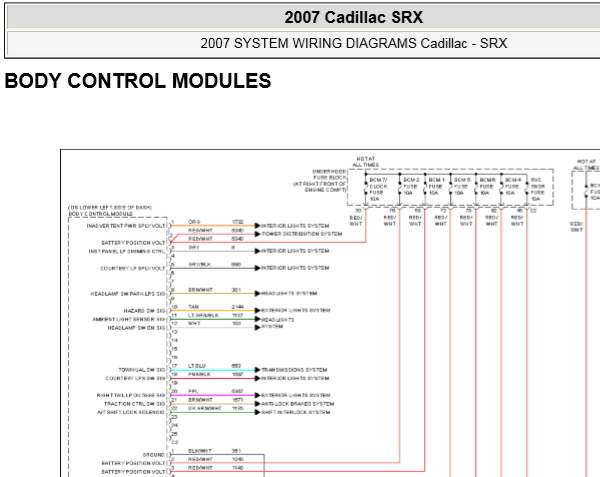The width and height of the screenshot is (600, 477).
Task: Select "INADVERTENT PWR SPLY VOLT" pin label
Action: pos(126,226)
